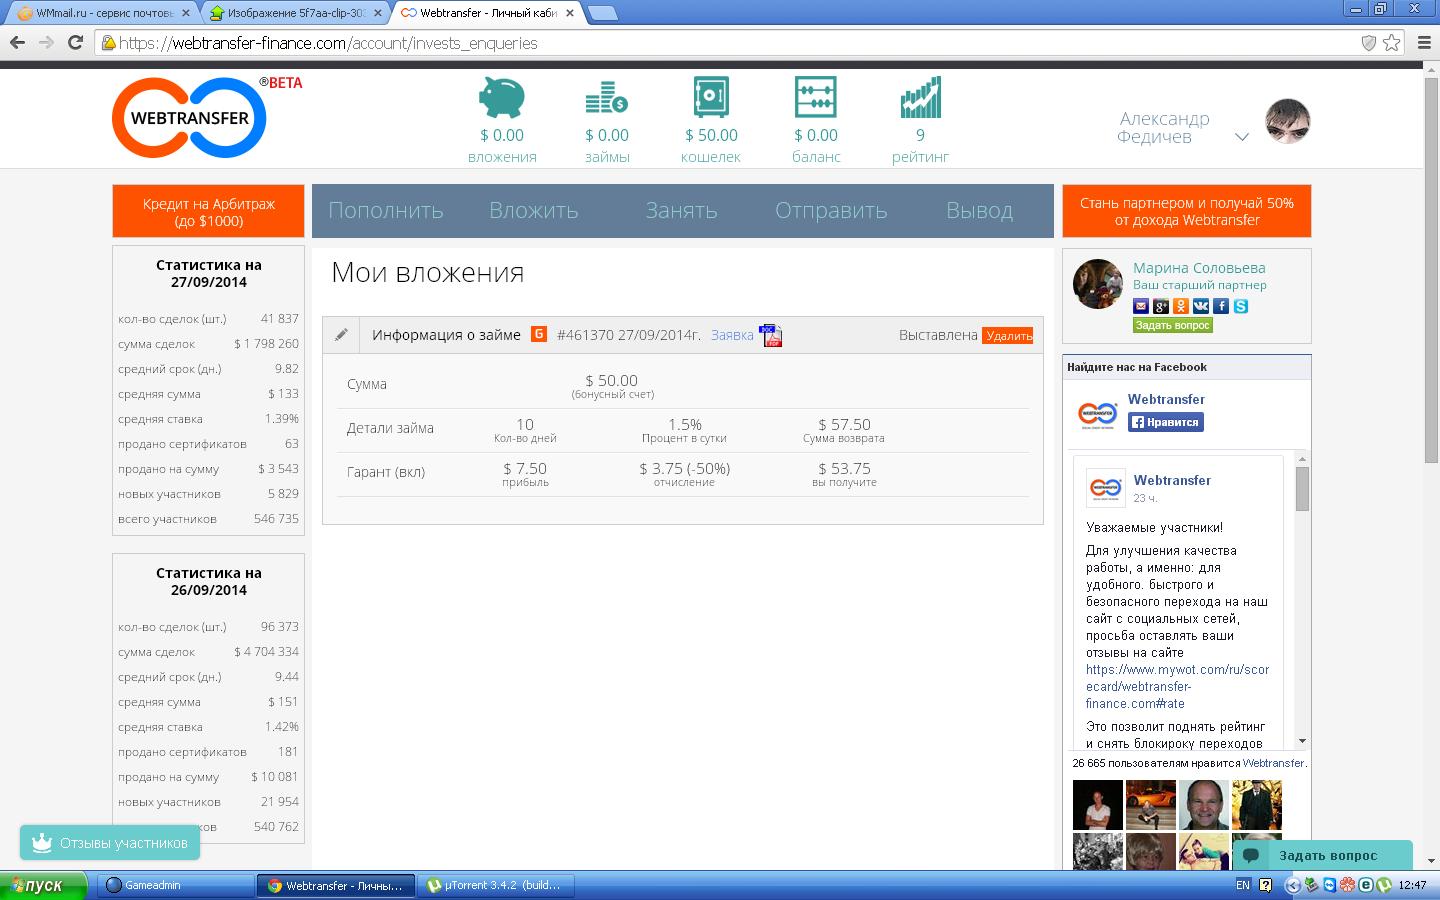Click Facebook widget scrollbar thumb

(1302, 488)
